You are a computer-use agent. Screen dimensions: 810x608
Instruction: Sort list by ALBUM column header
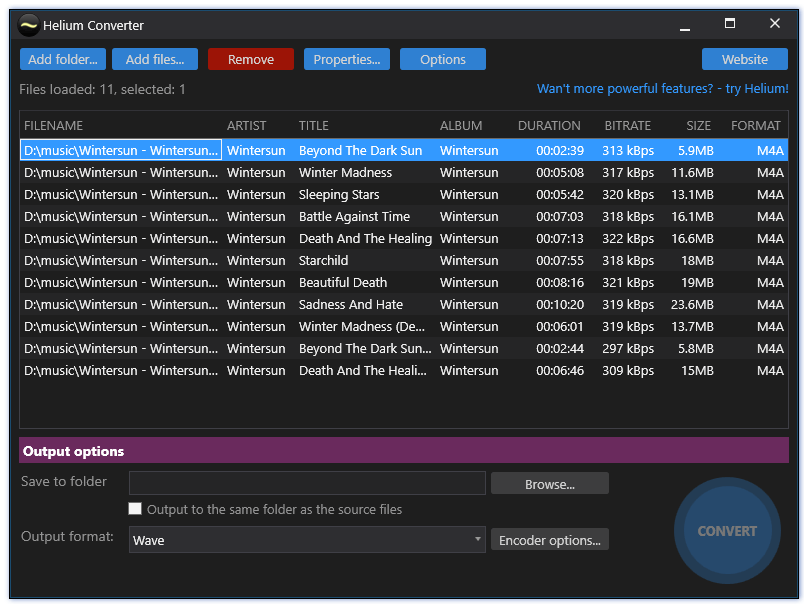461,126
